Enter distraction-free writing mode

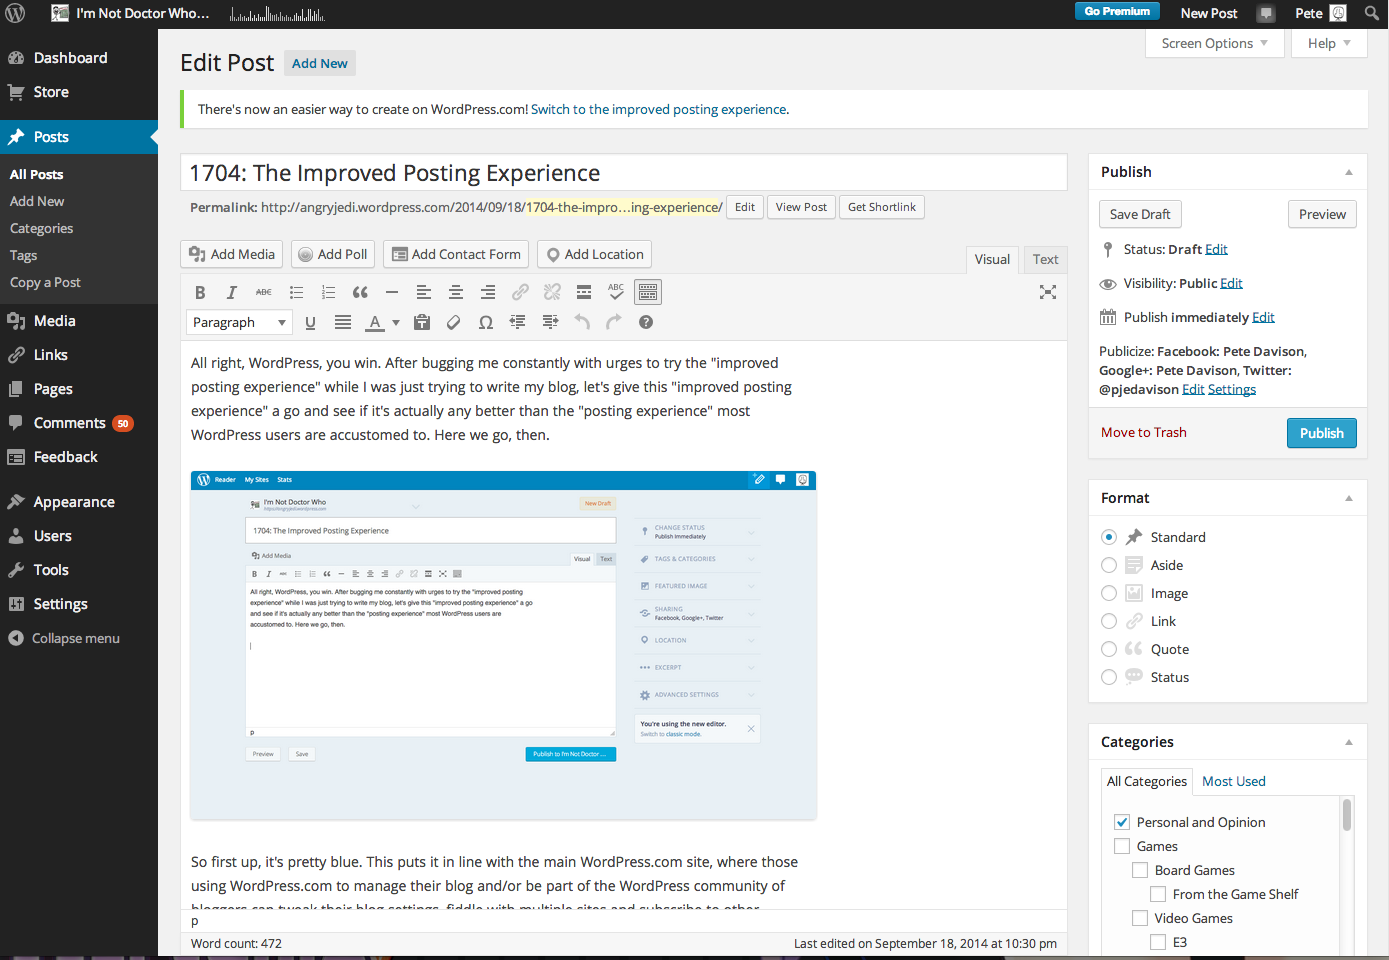[1047, 291]
